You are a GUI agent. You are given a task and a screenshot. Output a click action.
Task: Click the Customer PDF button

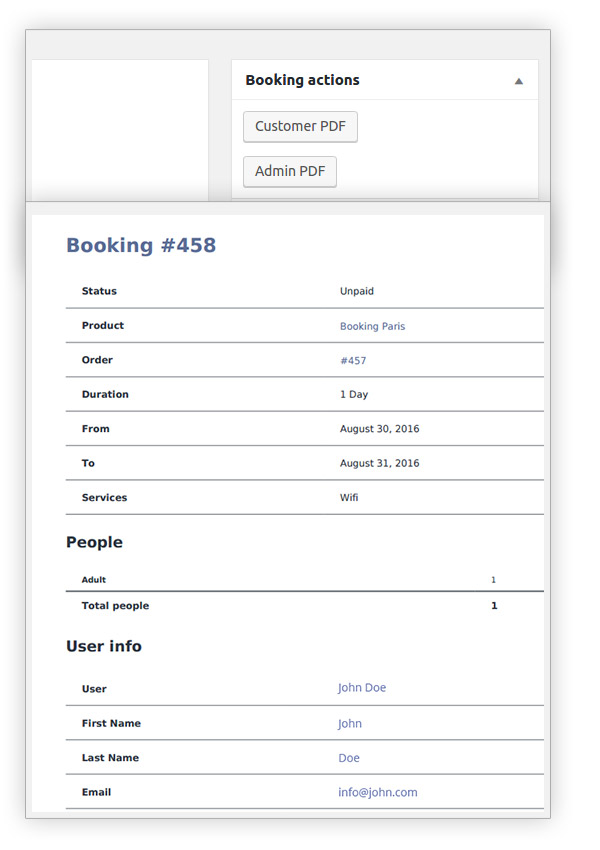pyautogui.click(x=300, y=126)
